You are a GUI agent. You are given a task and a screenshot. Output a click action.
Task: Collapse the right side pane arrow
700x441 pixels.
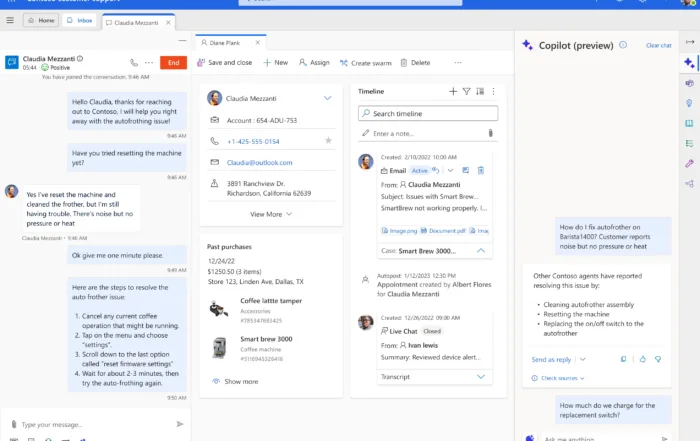tap(690, 42)
